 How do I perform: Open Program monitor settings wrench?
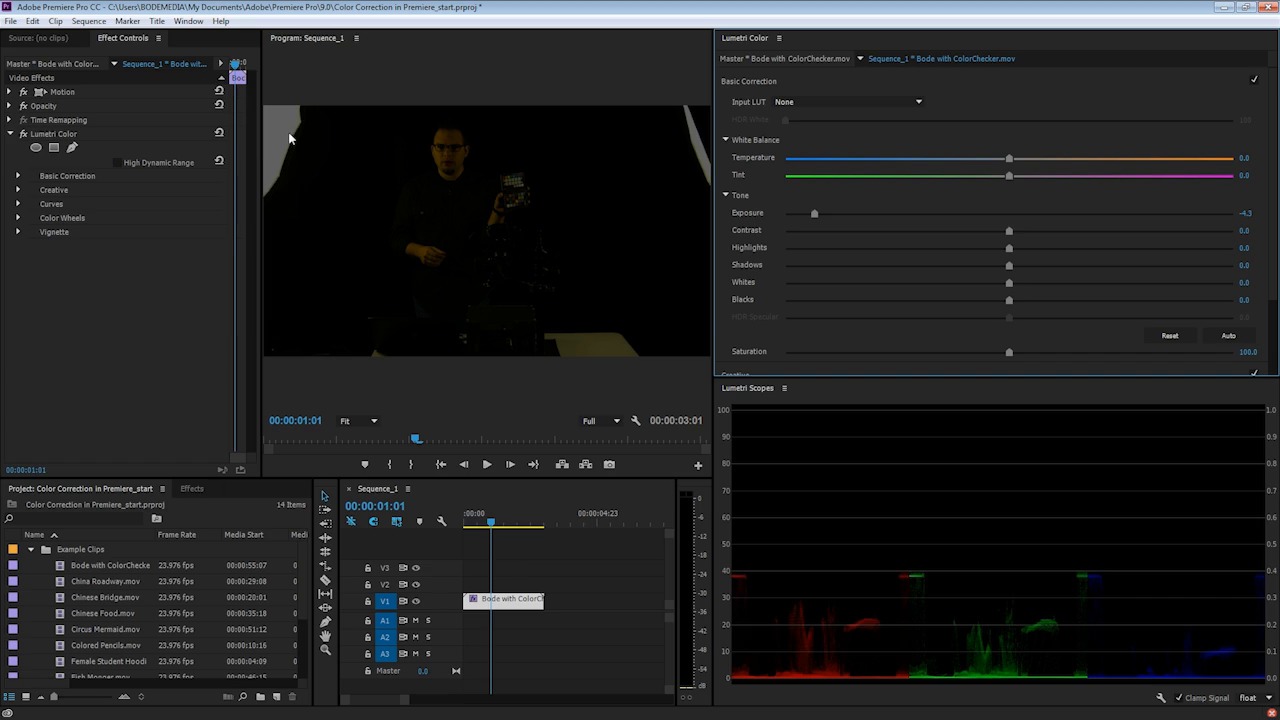[636, 421]
